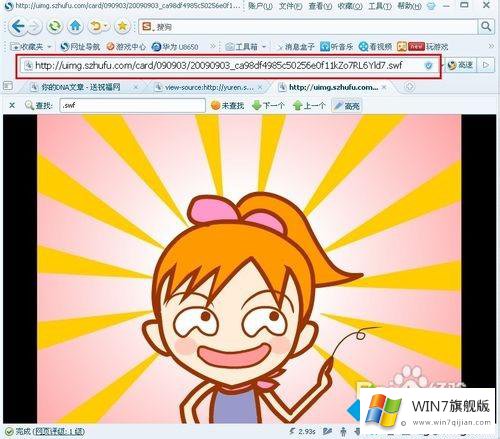Click the status bar icon right of 2.93s
Image resolution: width=500 pixels, height=439 pixels.
point(327,432)
